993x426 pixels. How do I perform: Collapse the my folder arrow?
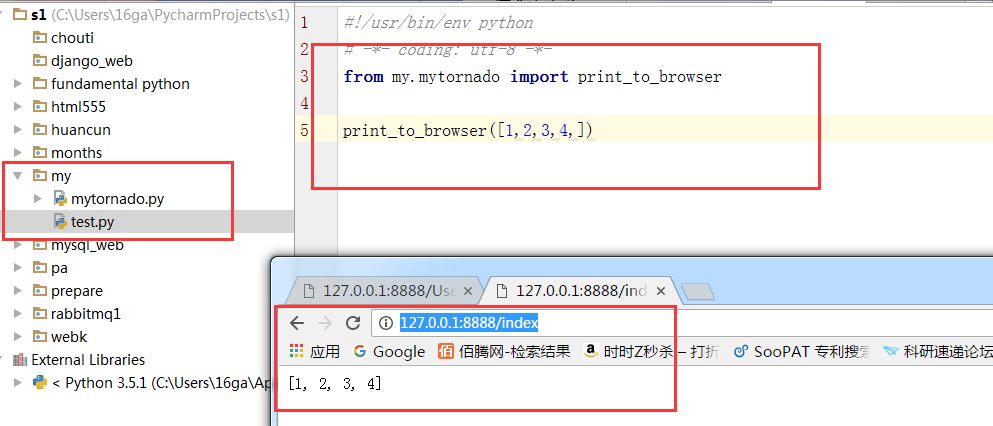18,175
